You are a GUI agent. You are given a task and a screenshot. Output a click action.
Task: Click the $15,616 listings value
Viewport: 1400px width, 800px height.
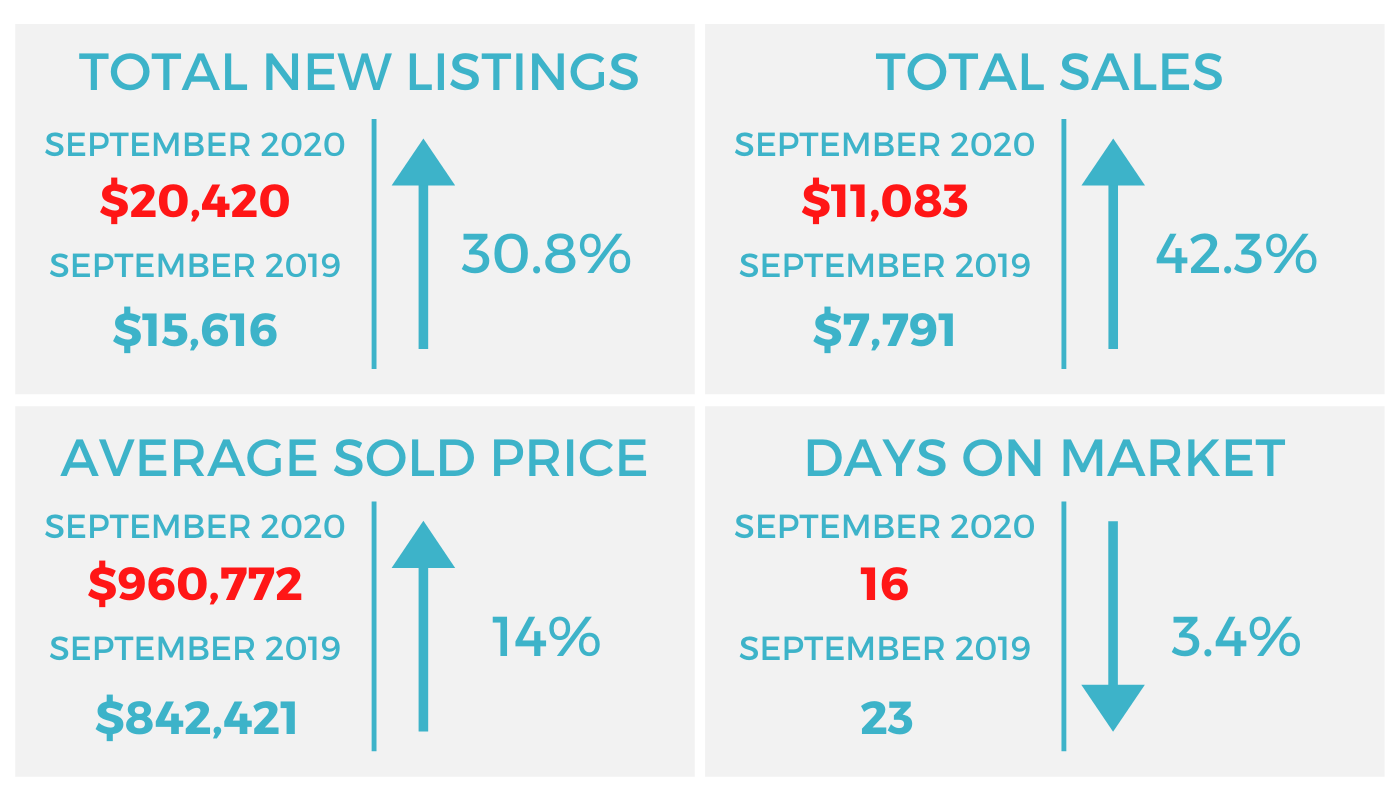point(195,330)
